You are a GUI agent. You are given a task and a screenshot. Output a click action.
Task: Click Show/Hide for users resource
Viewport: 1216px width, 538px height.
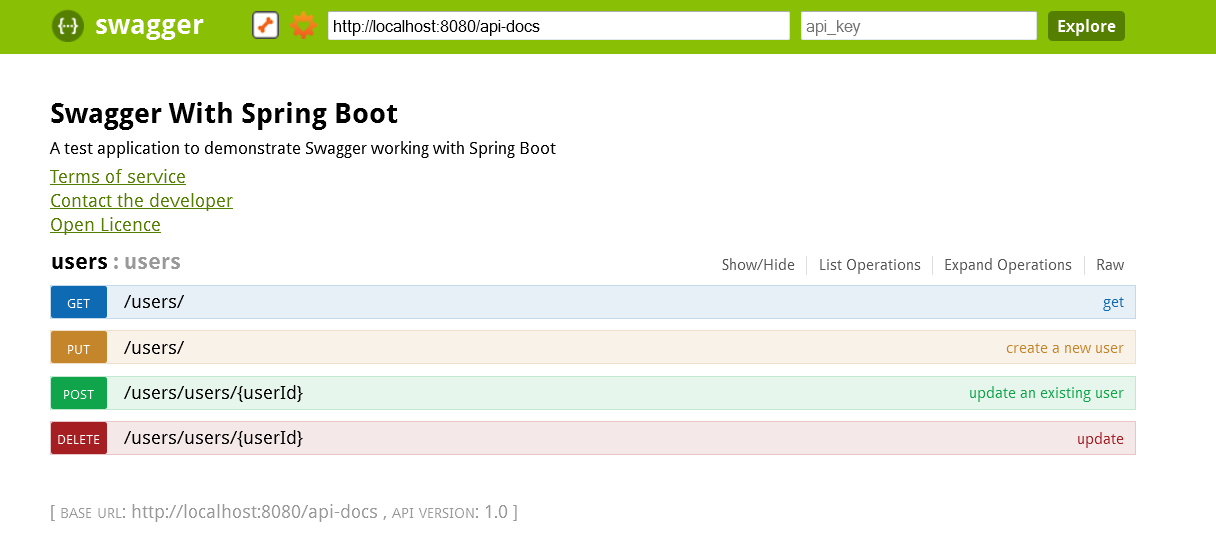click(x=758, y=265)
